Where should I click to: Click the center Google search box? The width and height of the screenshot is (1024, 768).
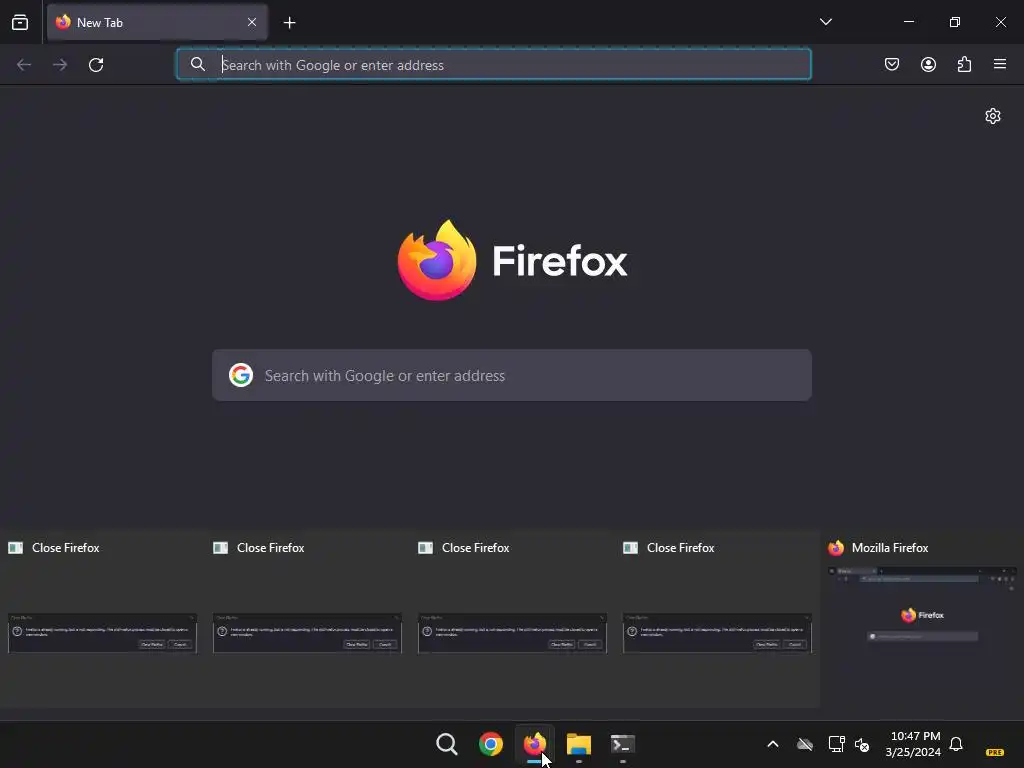point(512,376)
